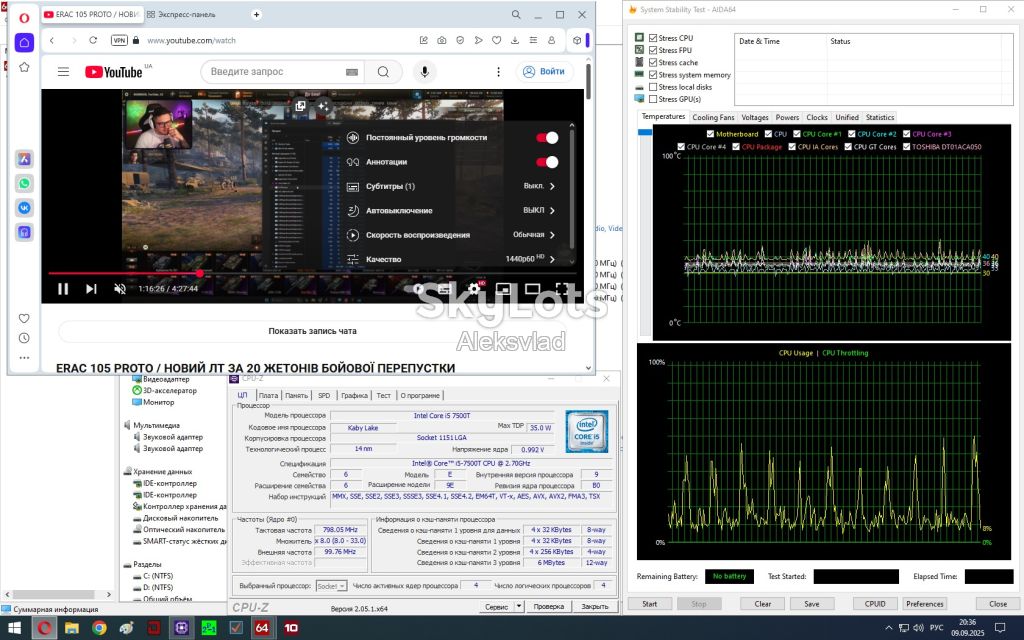Launch Google Chrome from the taskbar
The height and width of the screenshot is (640, 1024).
coord(99,628)
